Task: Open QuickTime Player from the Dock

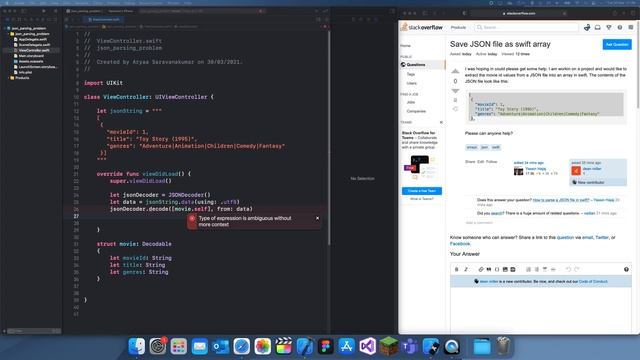Action: 451,347
